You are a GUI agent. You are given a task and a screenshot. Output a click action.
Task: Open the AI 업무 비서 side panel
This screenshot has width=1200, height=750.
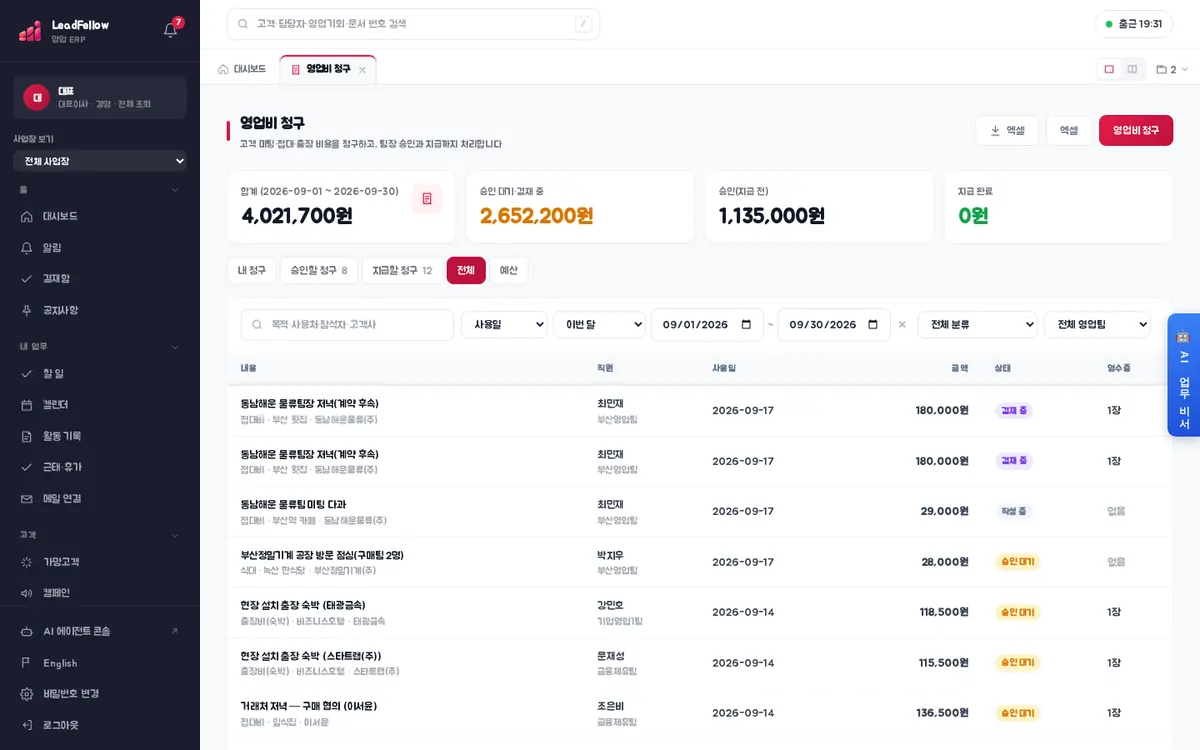(1183, 375)
